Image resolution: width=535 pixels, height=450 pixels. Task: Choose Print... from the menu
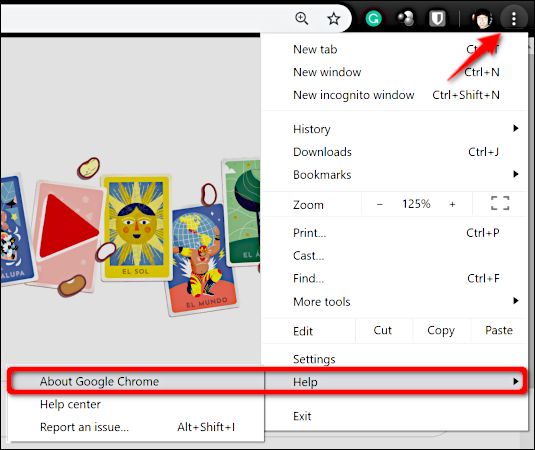(394, 233)
